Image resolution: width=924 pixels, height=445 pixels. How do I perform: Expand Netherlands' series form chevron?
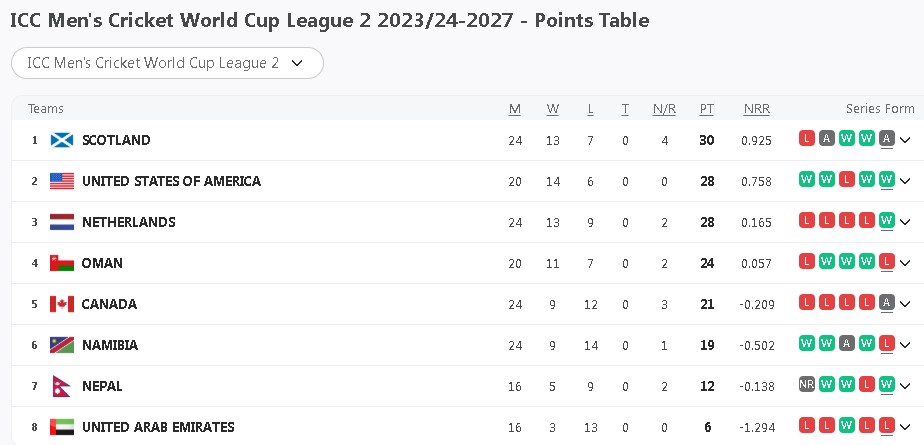(905, 222)
